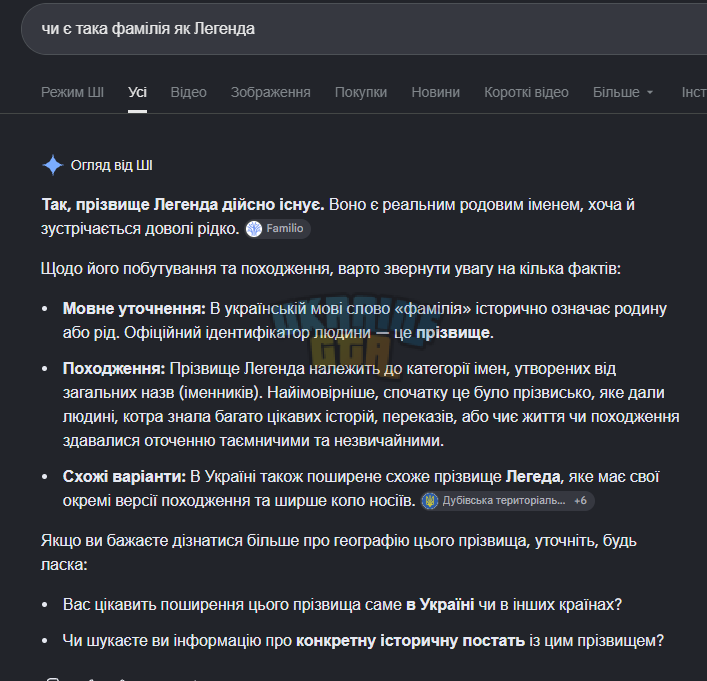
Task: Click 'конкретну історичну постать' bold text
Action: (x=410, y=640)
